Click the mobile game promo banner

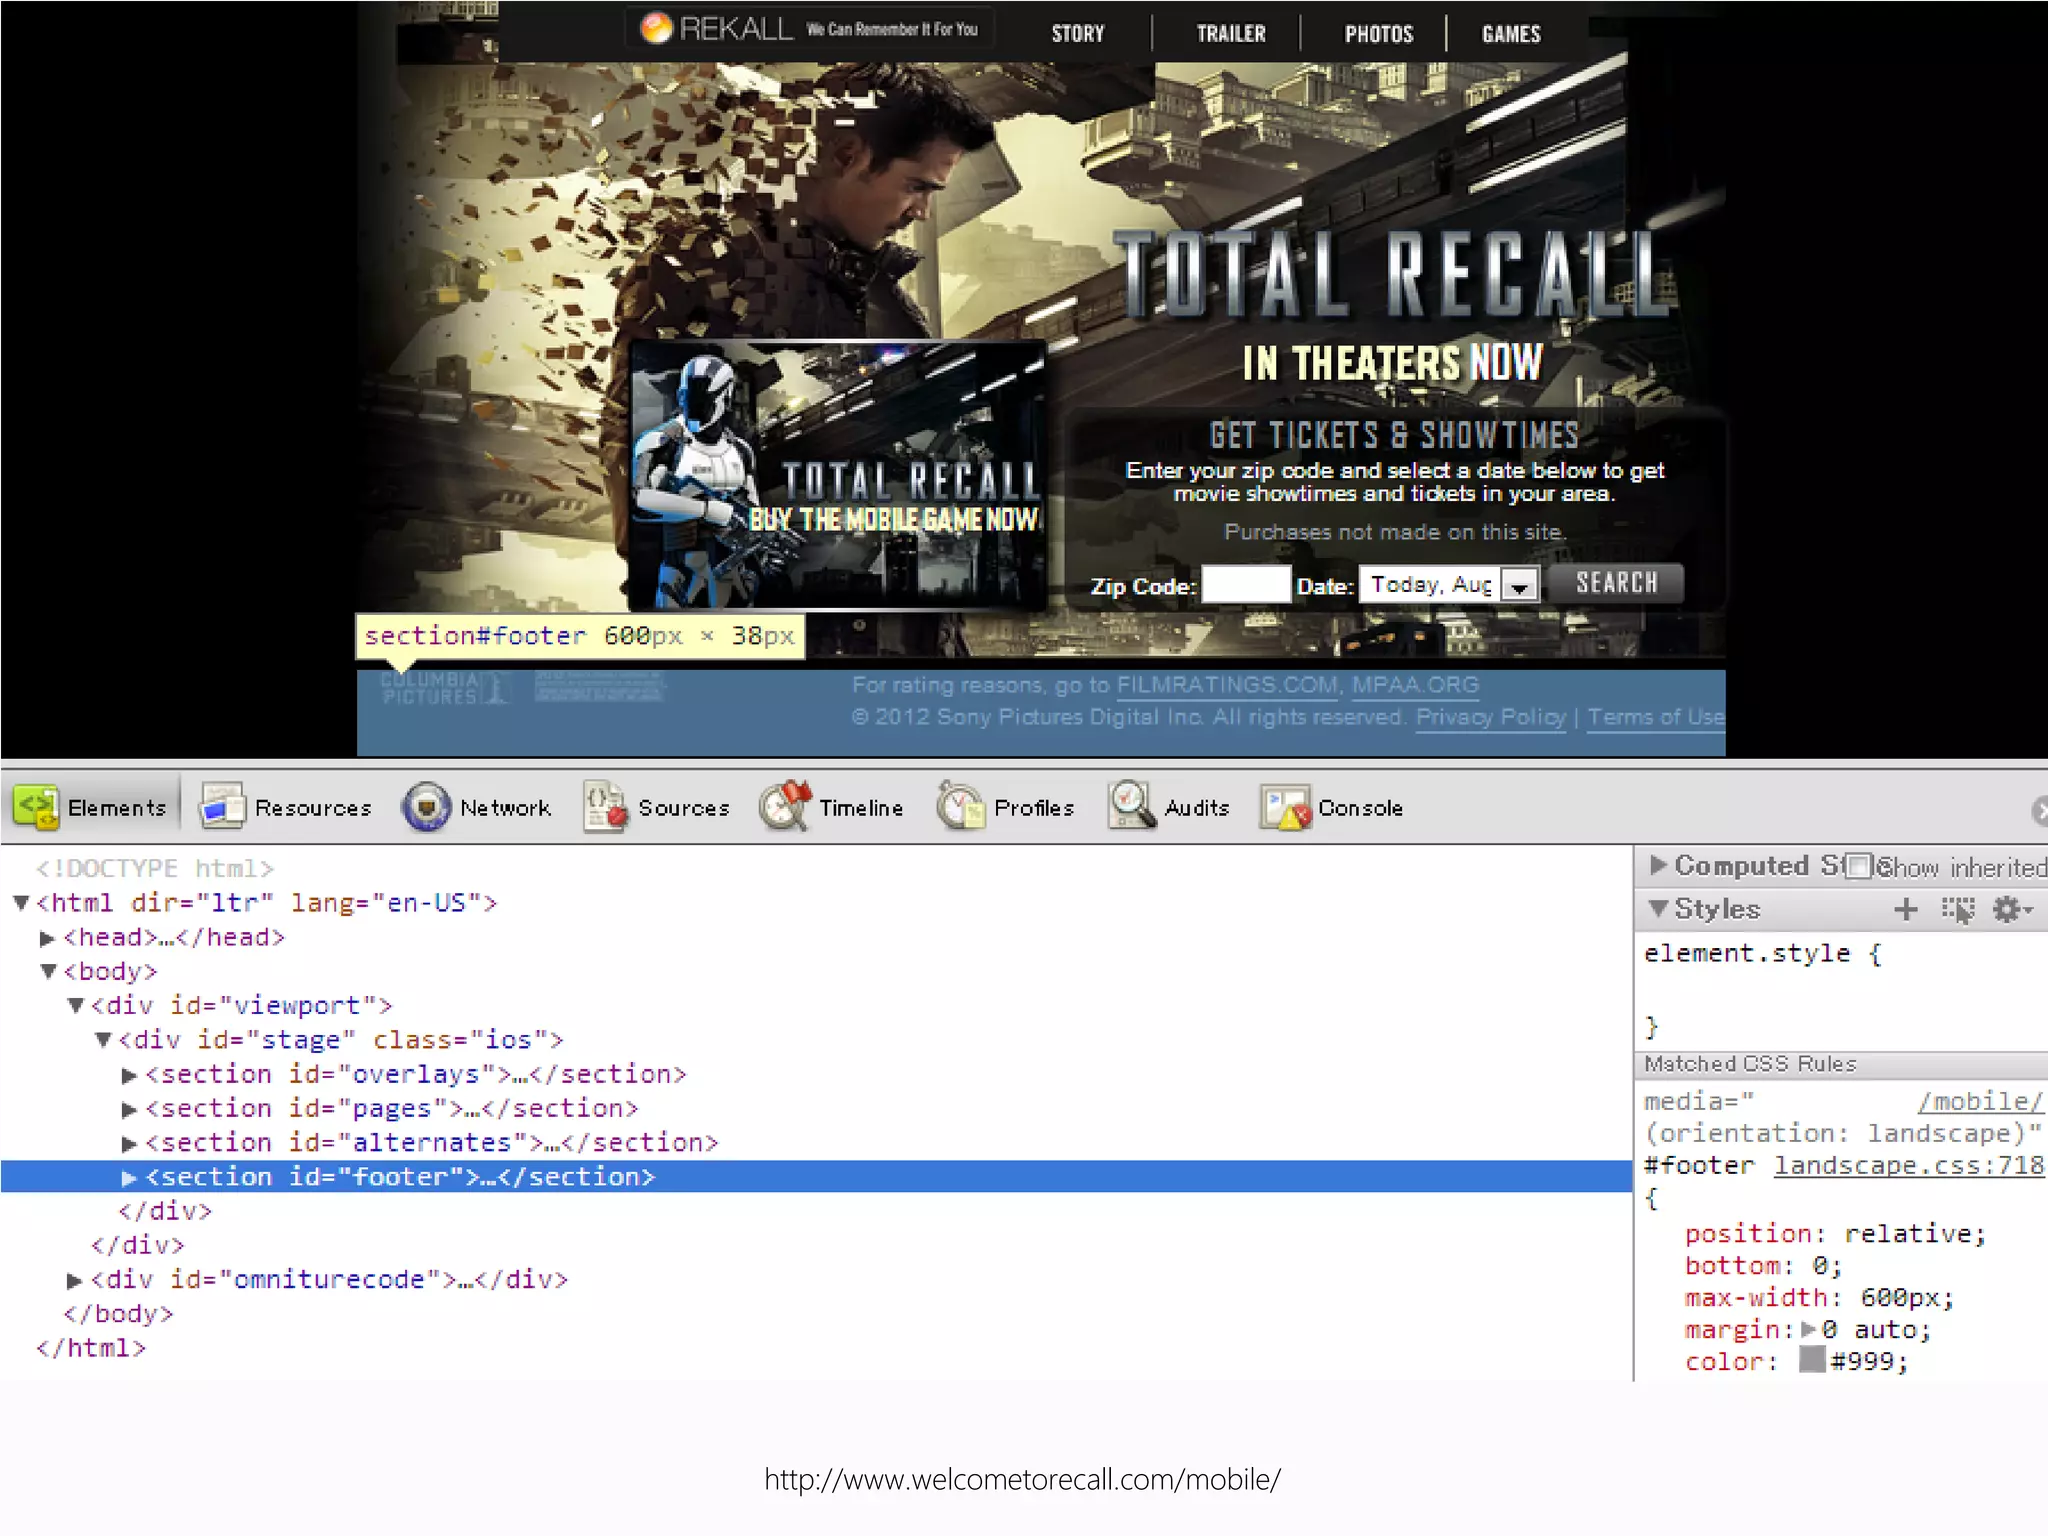tap(838, 475)
